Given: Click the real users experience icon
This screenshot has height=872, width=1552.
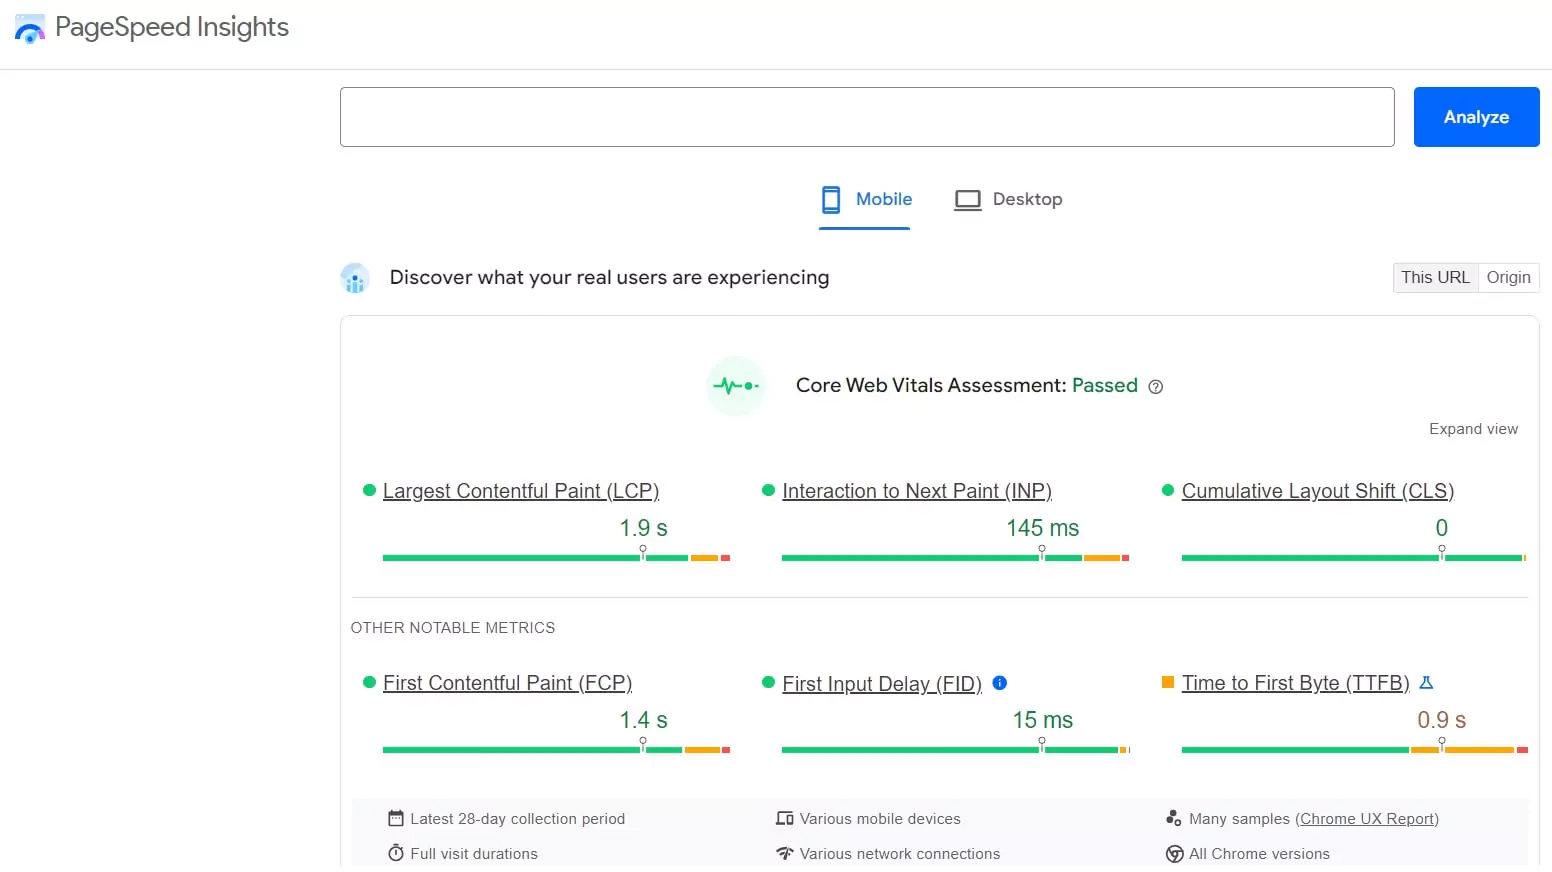Looking at the screenshot, I should pos(355,277).
